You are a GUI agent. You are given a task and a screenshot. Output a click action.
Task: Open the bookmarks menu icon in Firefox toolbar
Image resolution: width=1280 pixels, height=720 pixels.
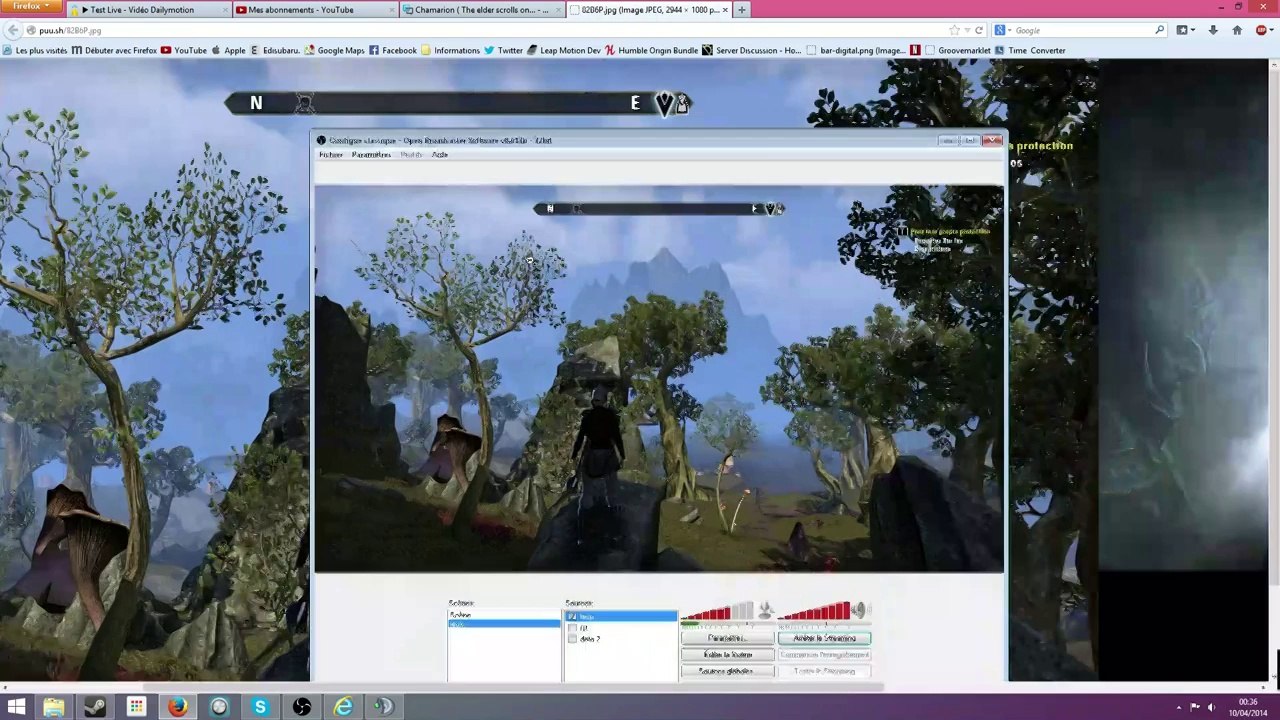point(1184,31)
